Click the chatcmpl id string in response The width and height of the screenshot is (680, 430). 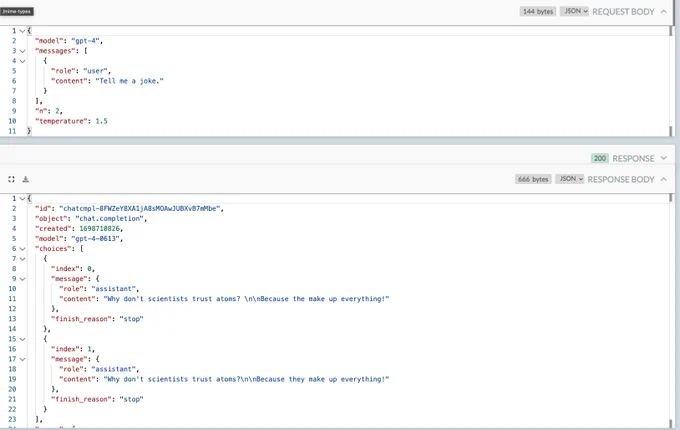click(x=140, y=208)
